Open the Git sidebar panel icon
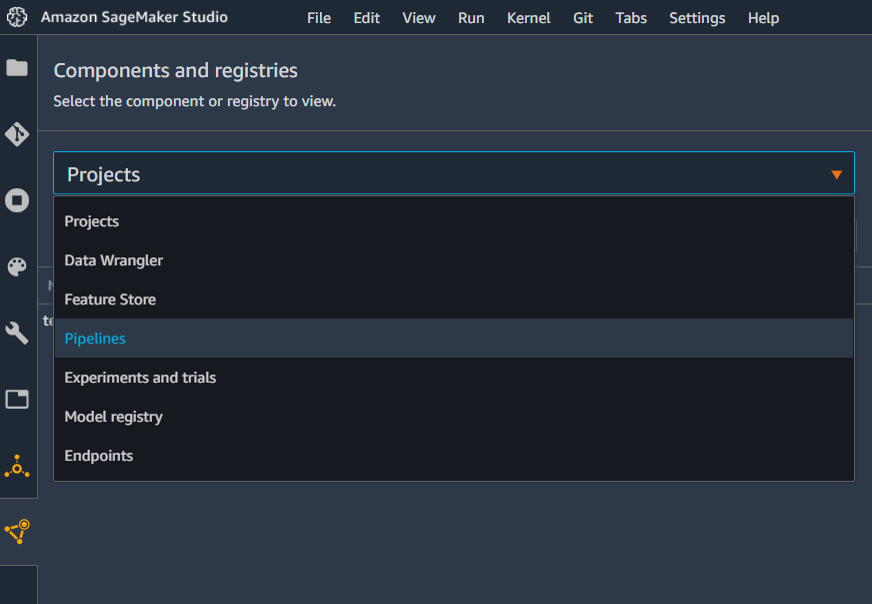This screenshot has width=872, height=604. click(17, 134)
